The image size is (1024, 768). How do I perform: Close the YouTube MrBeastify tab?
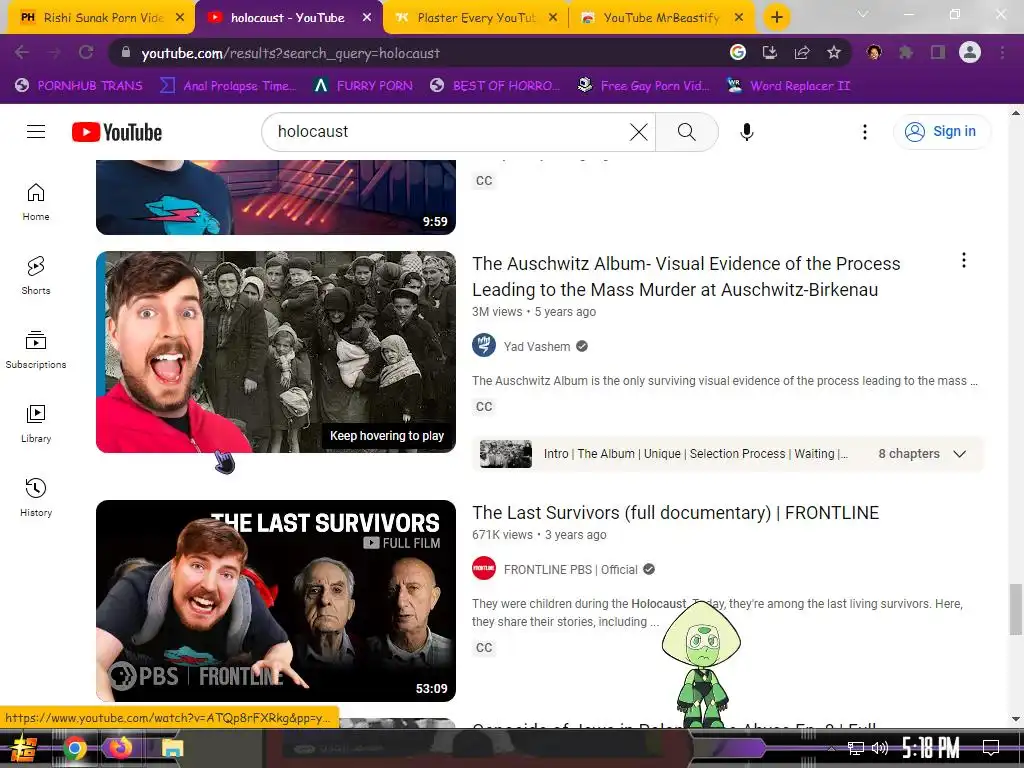pos(739,18)
